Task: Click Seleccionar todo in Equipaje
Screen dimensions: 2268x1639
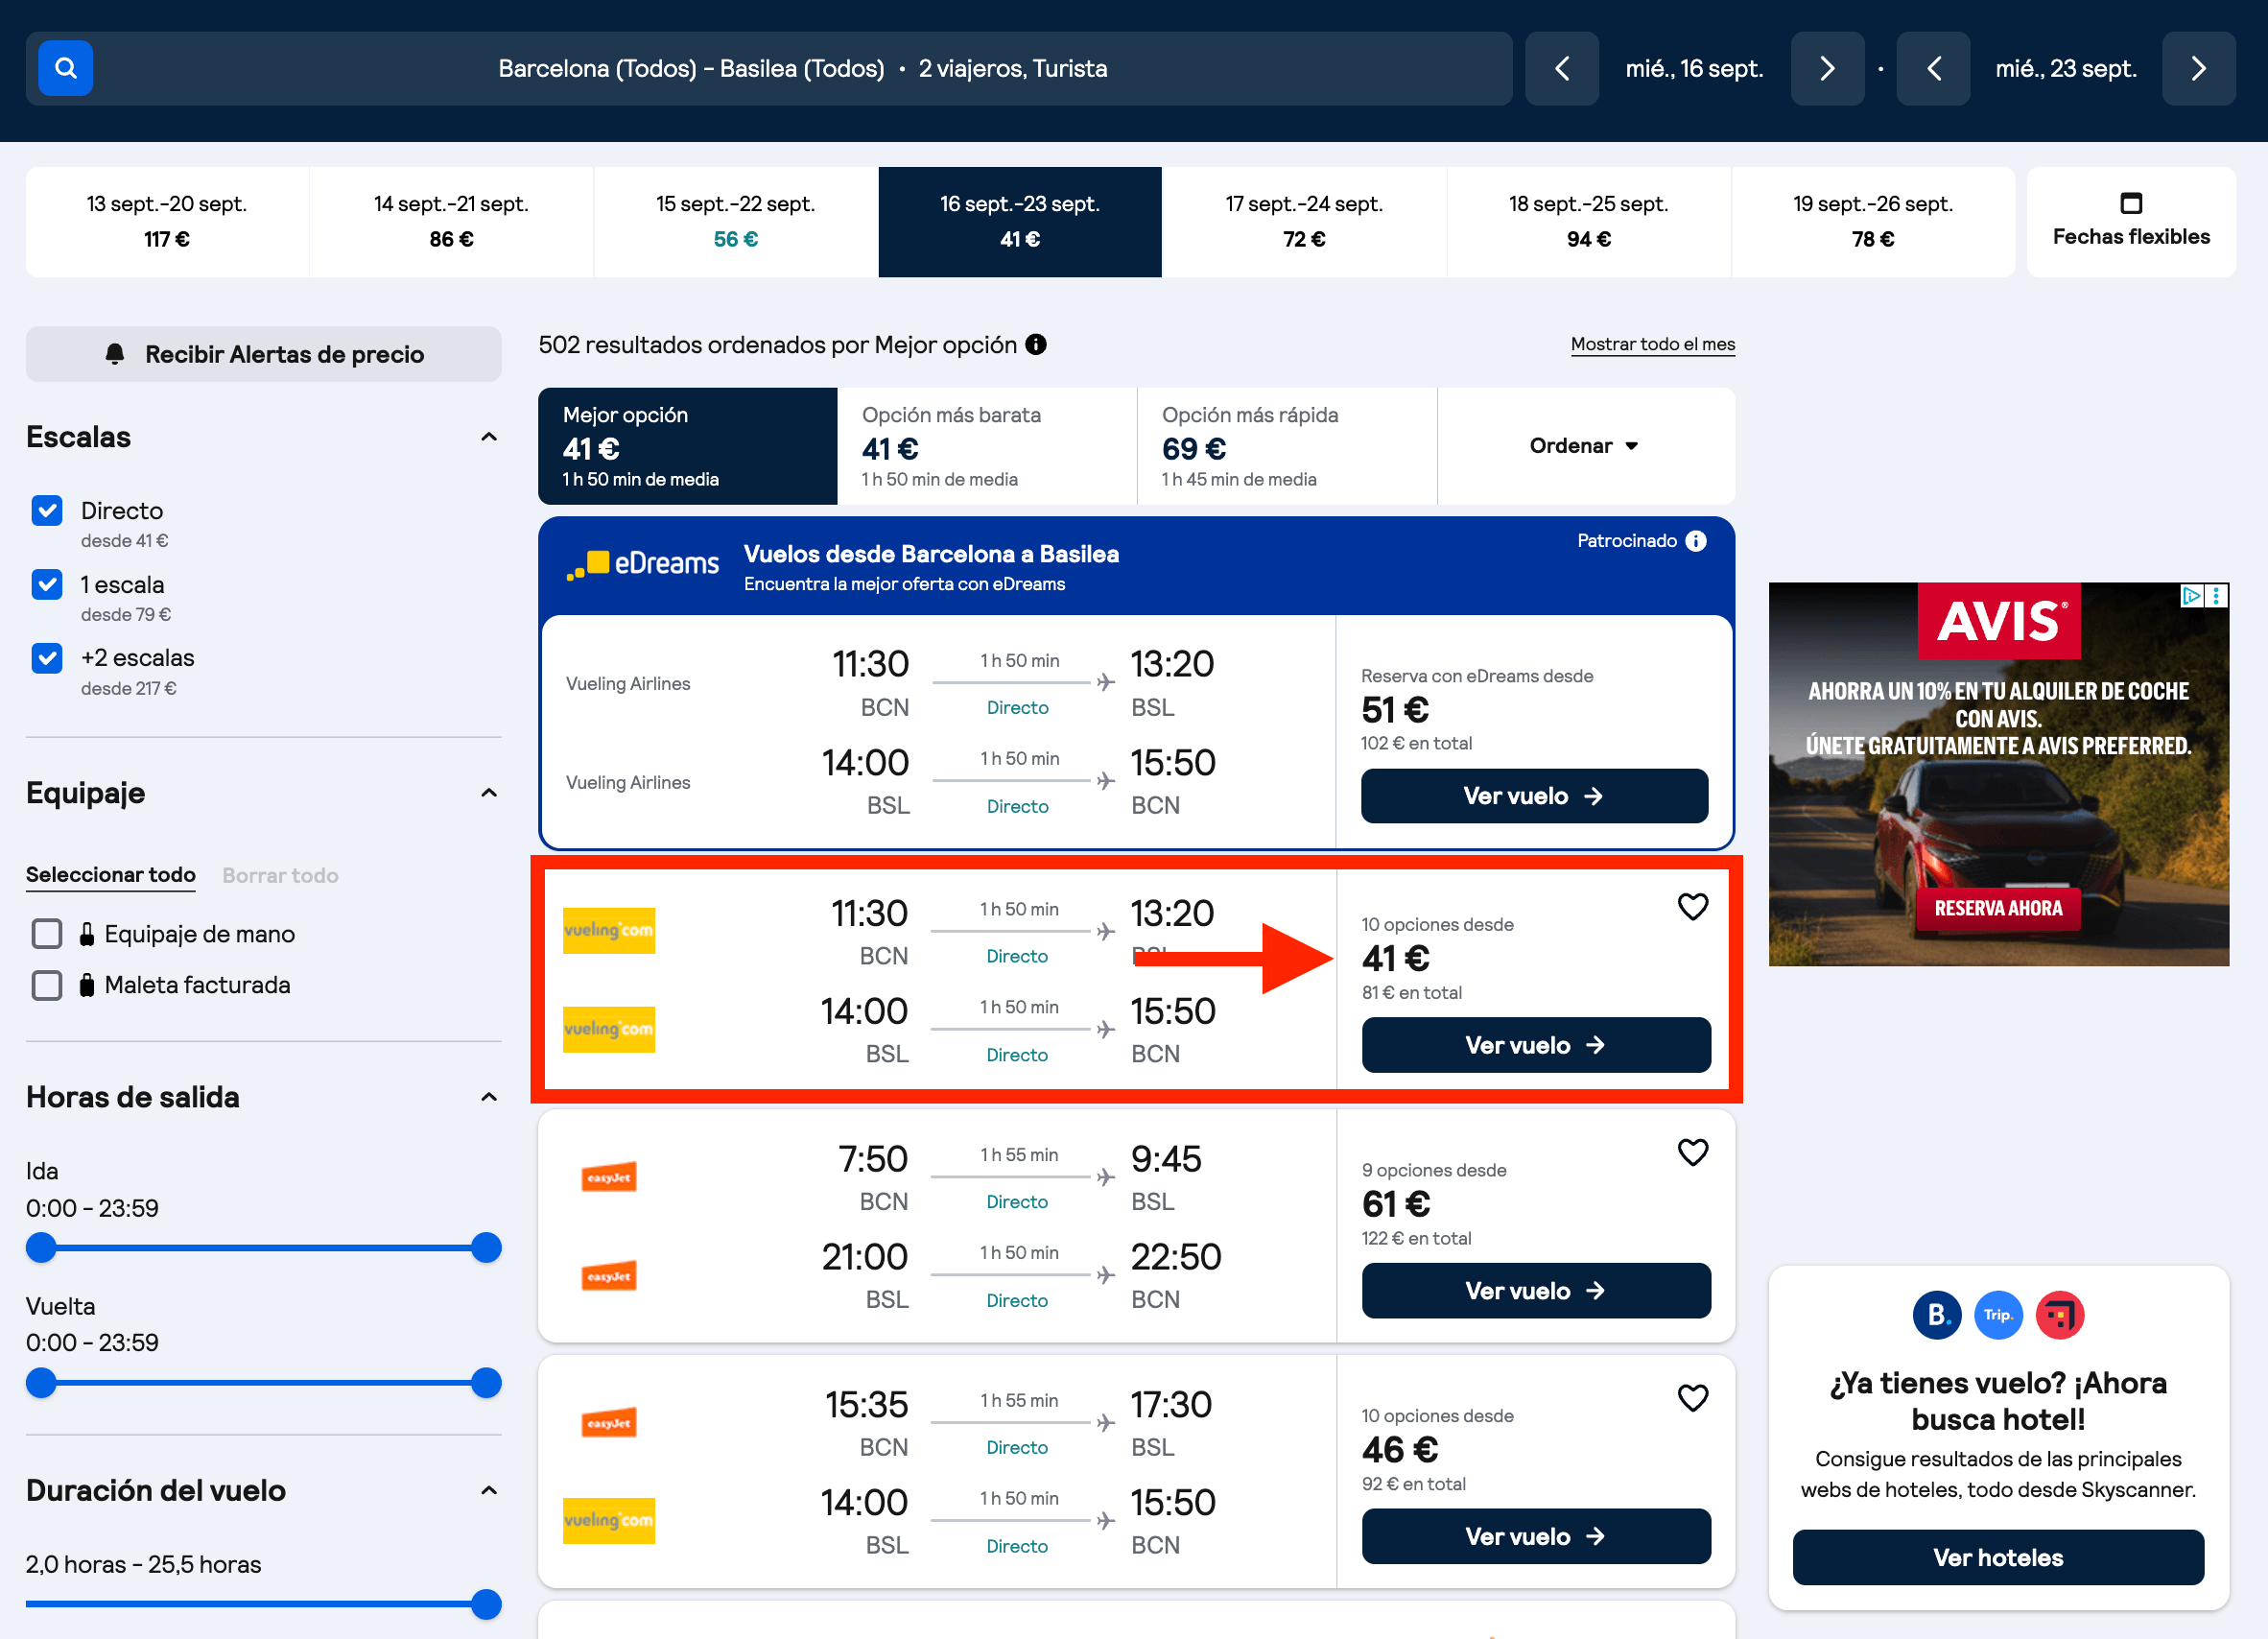Action: click(111, 875)
